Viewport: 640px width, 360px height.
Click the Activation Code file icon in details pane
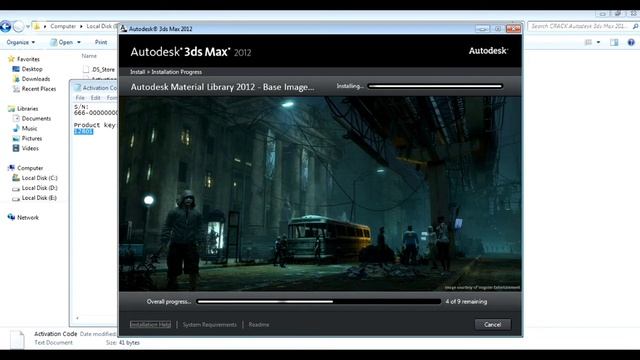click(x=17, y=339)
